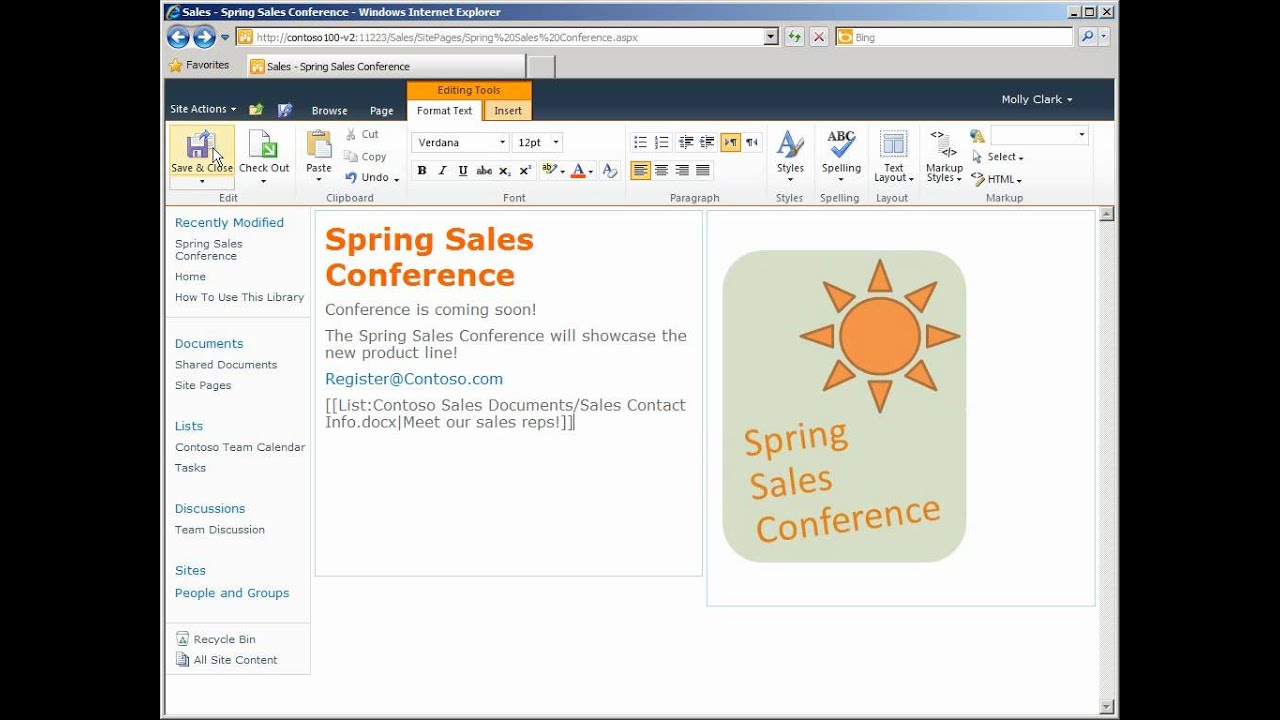Open the HTML dropdown
Viewport: 1280px width, 720px height.
(996, 179)
